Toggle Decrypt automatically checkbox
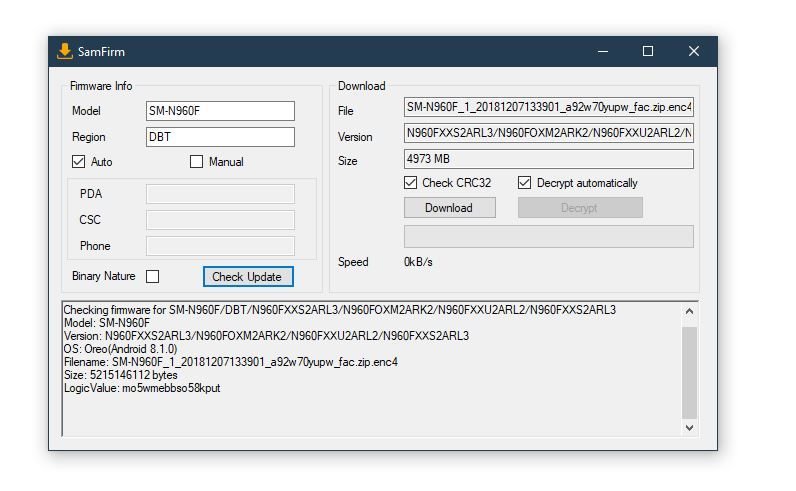Viewport: 796px width, 491px height. click(524, 183)
